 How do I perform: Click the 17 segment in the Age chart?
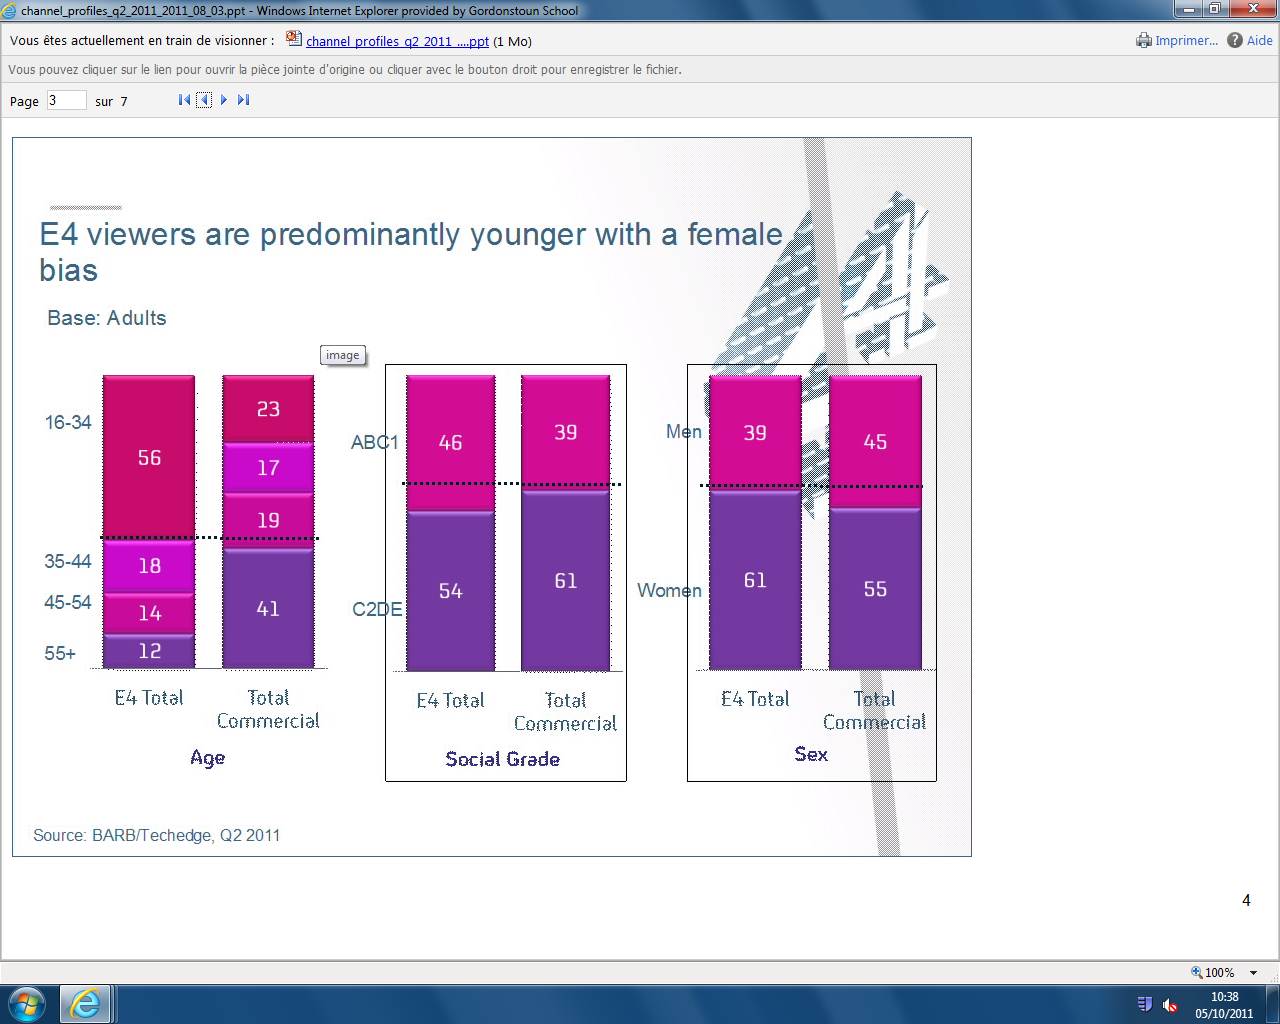point(268,467)
